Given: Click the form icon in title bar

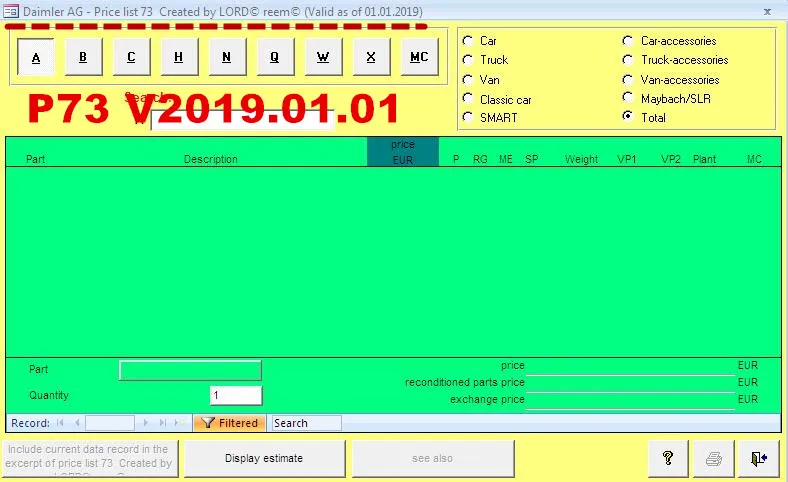Looking at the screenshot, I should (11, 11).
